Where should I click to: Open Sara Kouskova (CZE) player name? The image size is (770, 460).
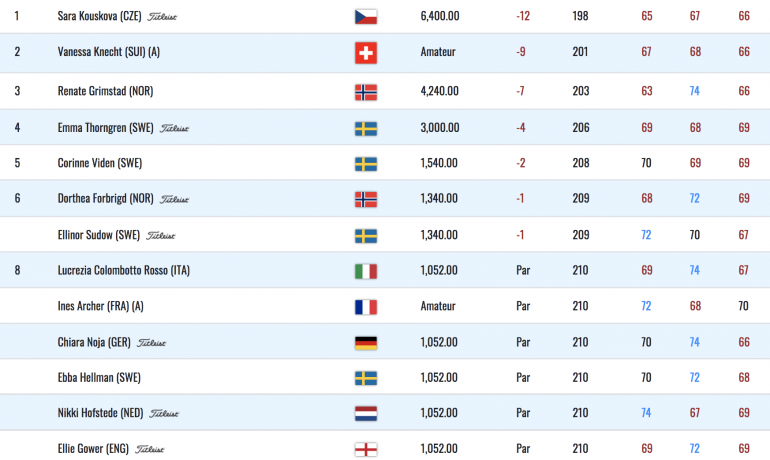99,16
